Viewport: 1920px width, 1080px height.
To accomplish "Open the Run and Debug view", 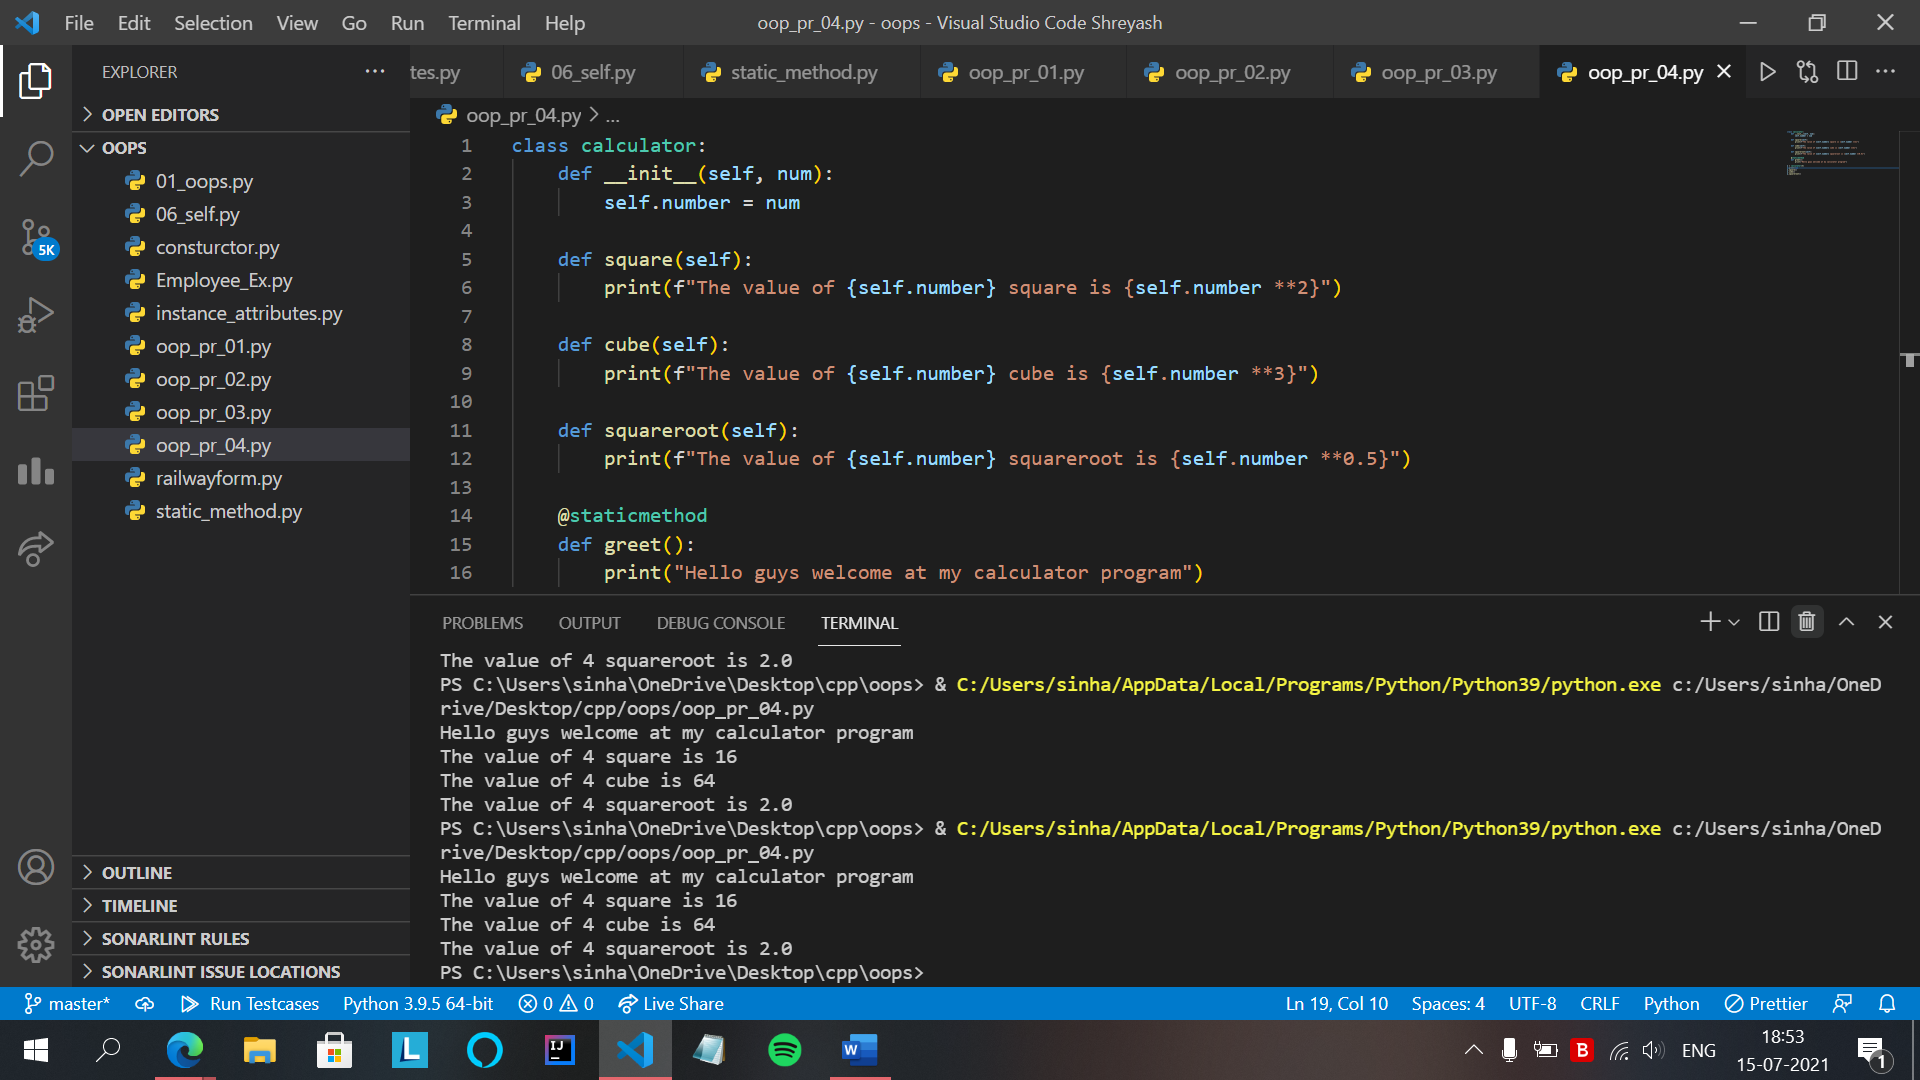I will point(36,314).
